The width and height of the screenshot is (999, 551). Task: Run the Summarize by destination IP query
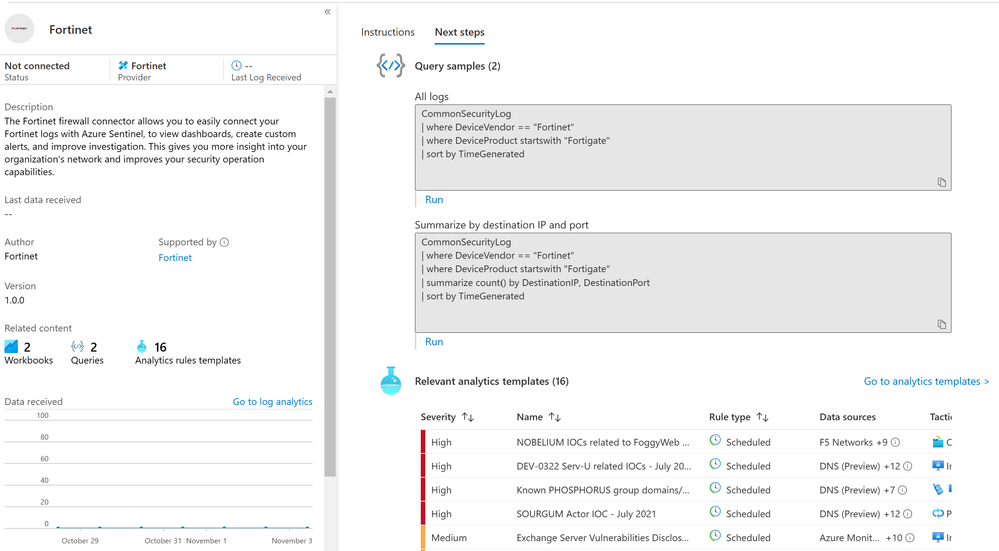click(x=434, y=341)
